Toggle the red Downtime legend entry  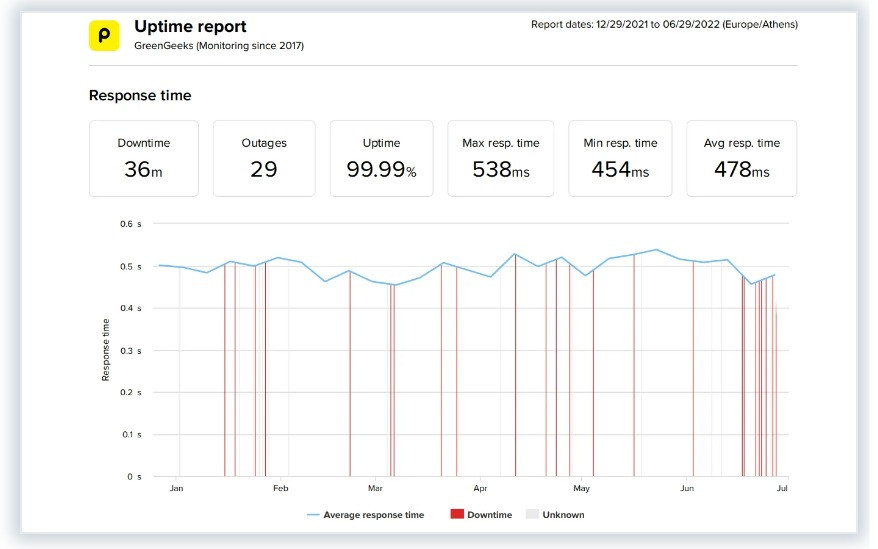481,514
